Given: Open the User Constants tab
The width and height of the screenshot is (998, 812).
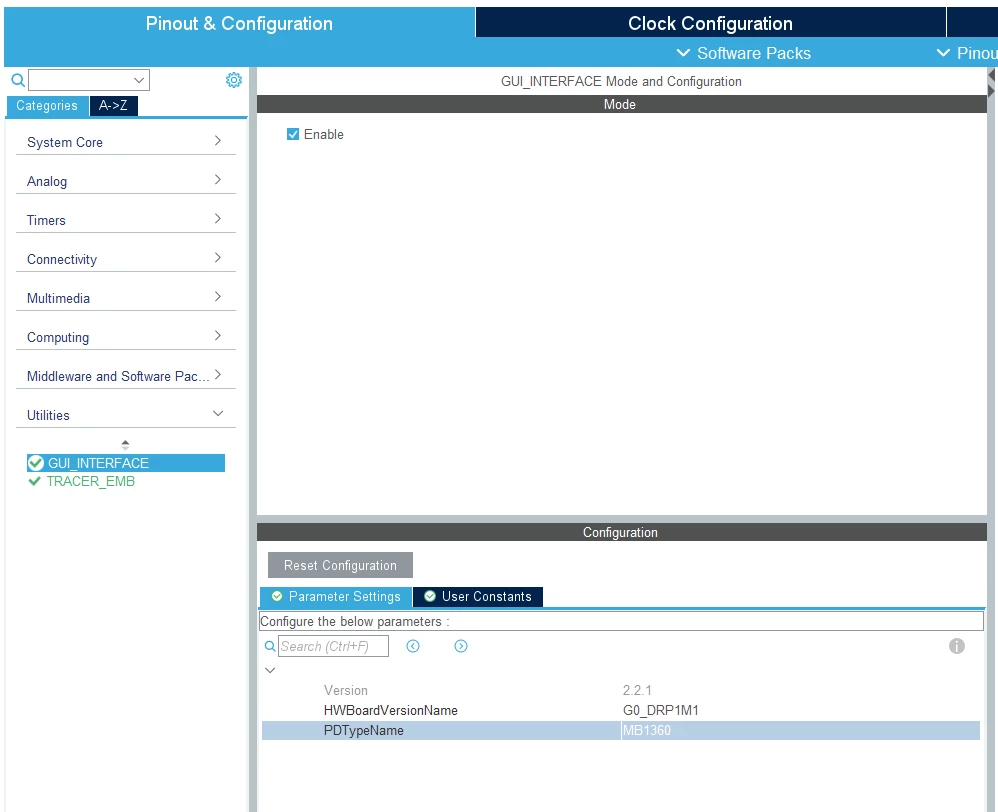Looking at the screenshot, I should 478,596.
